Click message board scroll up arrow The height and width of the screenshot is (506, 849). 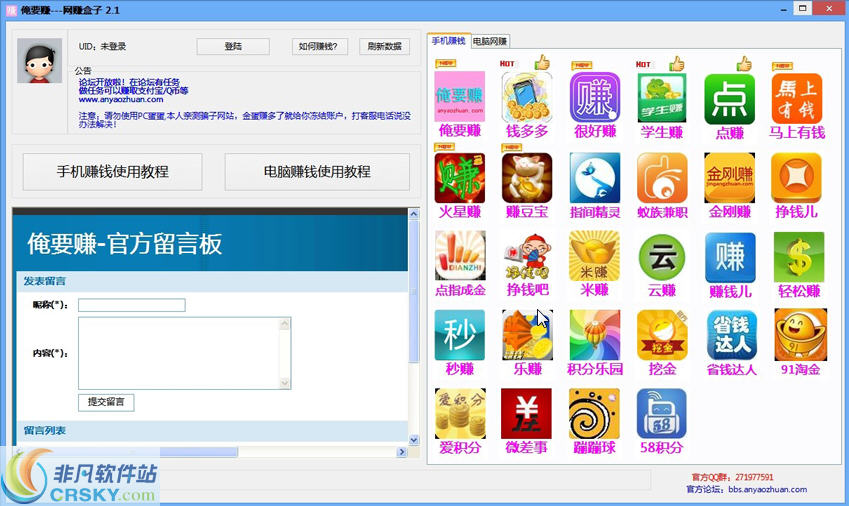click(x=414, y=214)
